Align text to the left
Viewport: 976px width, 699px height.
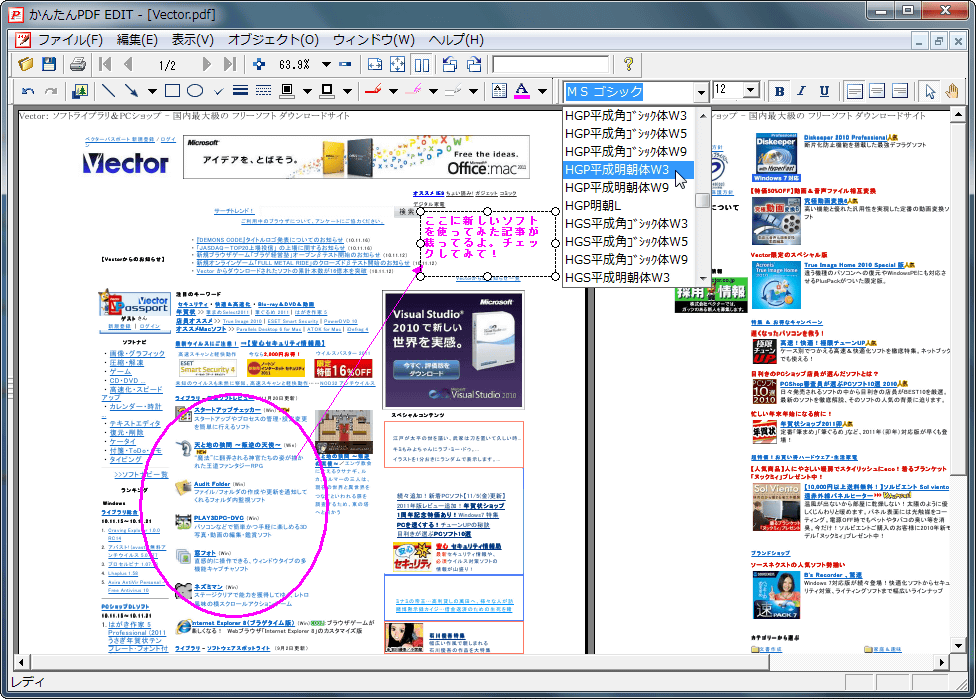855,91
